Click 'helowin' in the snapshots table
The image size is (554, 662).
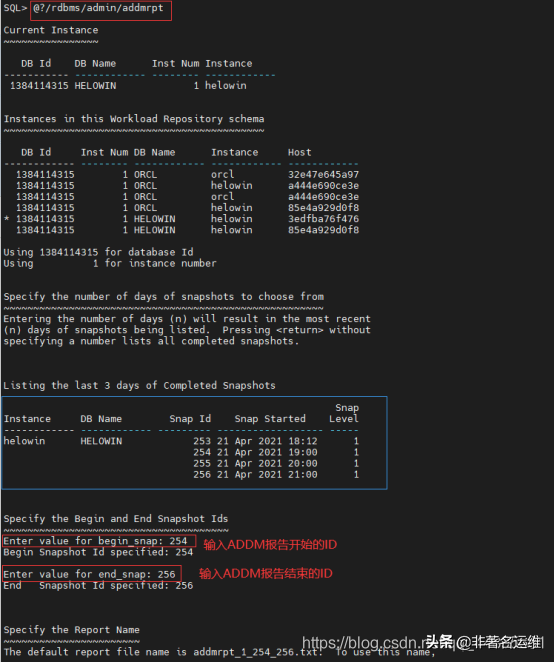click(24, 441)
